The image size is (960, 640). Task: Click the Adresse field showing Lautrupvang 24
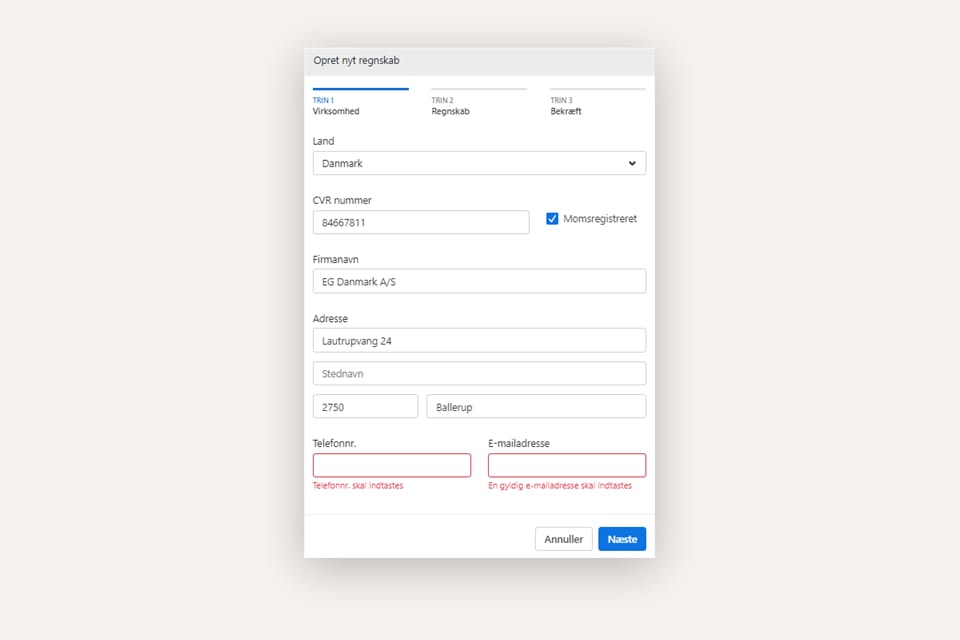[478, 340]
